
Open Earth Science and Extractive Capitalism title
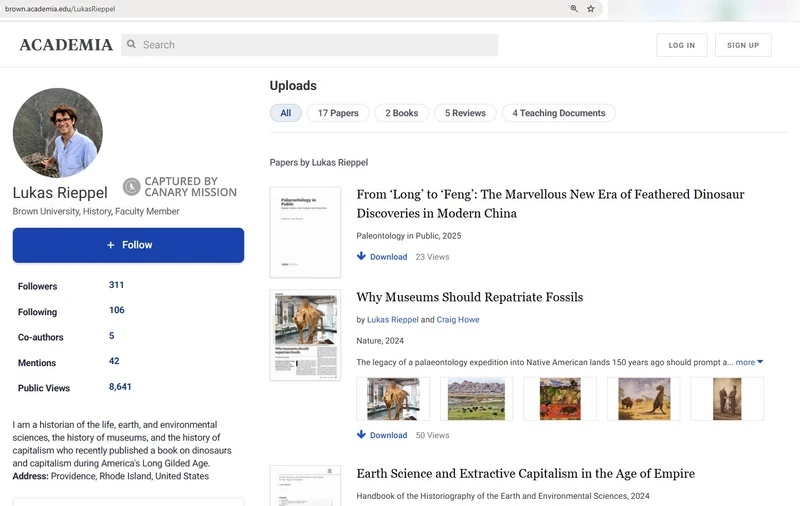point(526,473)
